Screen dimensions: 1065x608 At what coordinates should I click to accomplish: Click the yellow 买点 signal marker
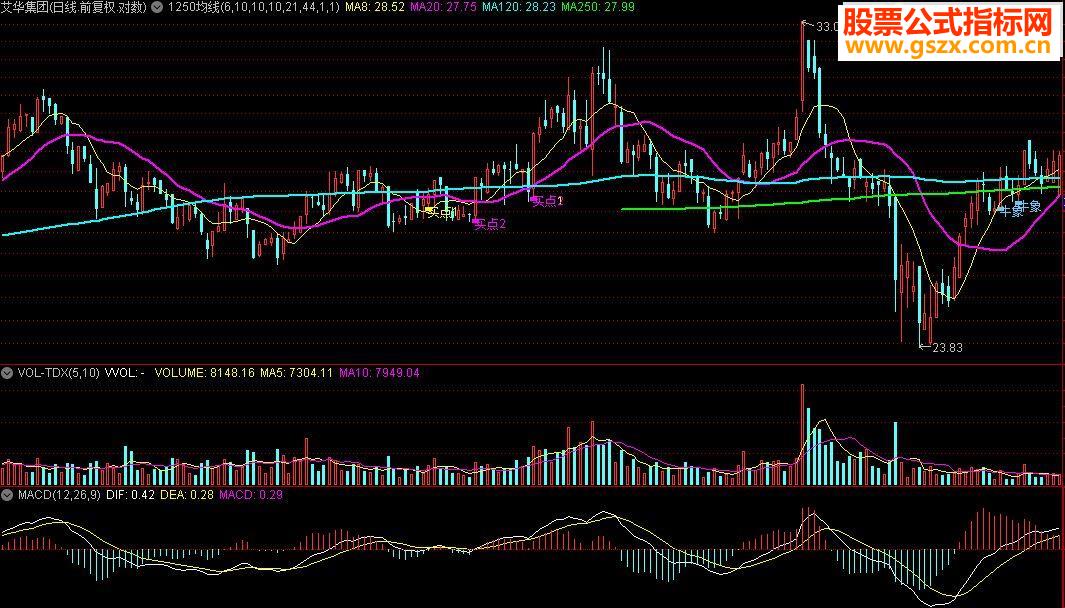(440, 213)
